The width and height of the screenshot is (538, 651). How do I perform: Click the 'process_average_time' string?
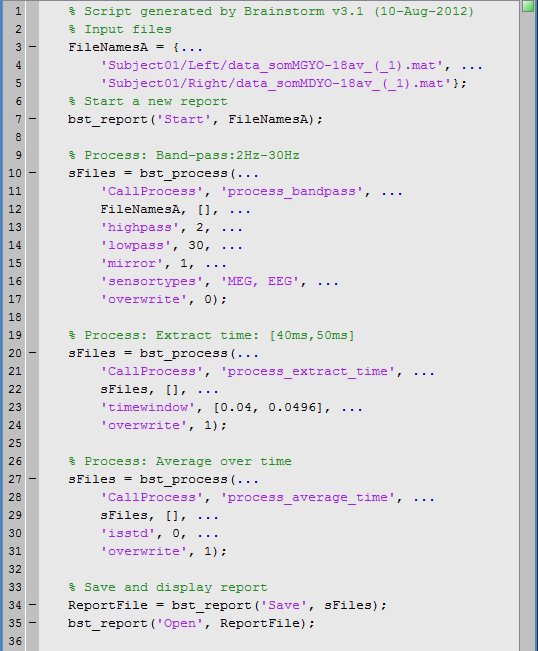[x=308, y=497]
